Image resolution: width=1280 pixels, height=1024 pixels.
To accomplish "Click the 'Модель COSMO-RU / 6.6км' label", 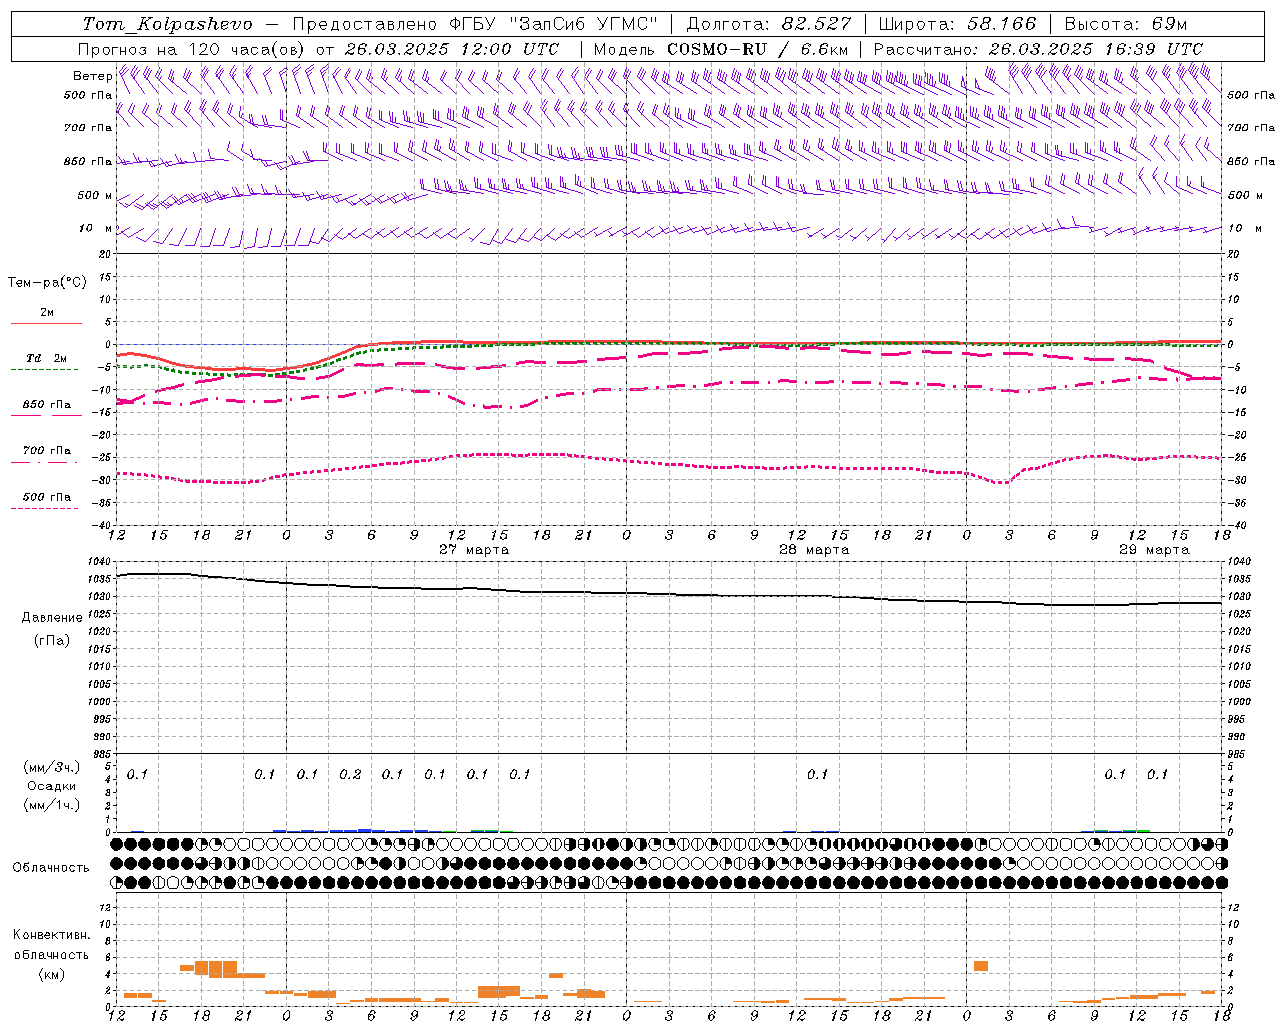I will coord(721,49).
